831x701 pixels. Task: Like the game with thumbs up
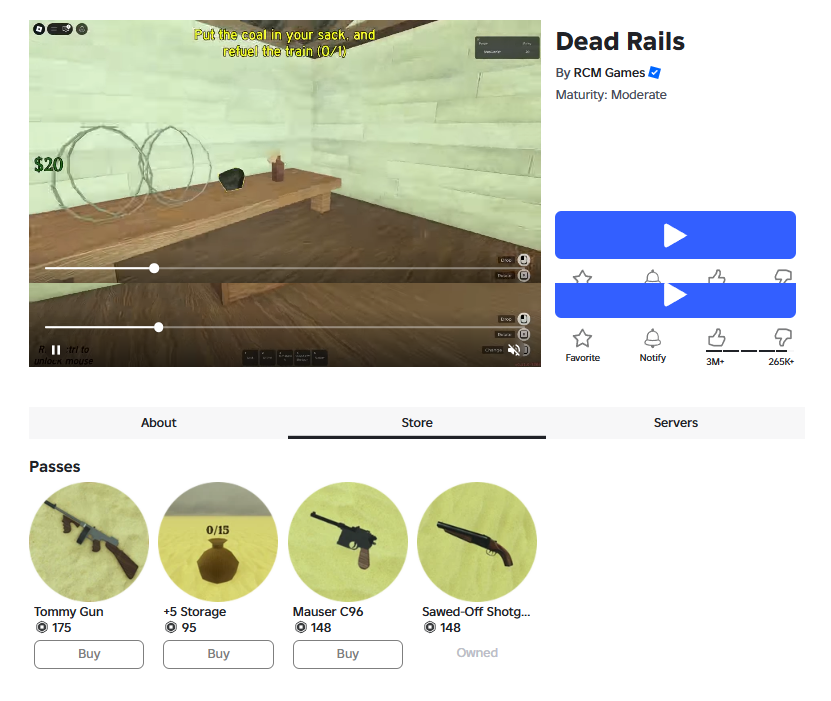(x=716, y=338)
